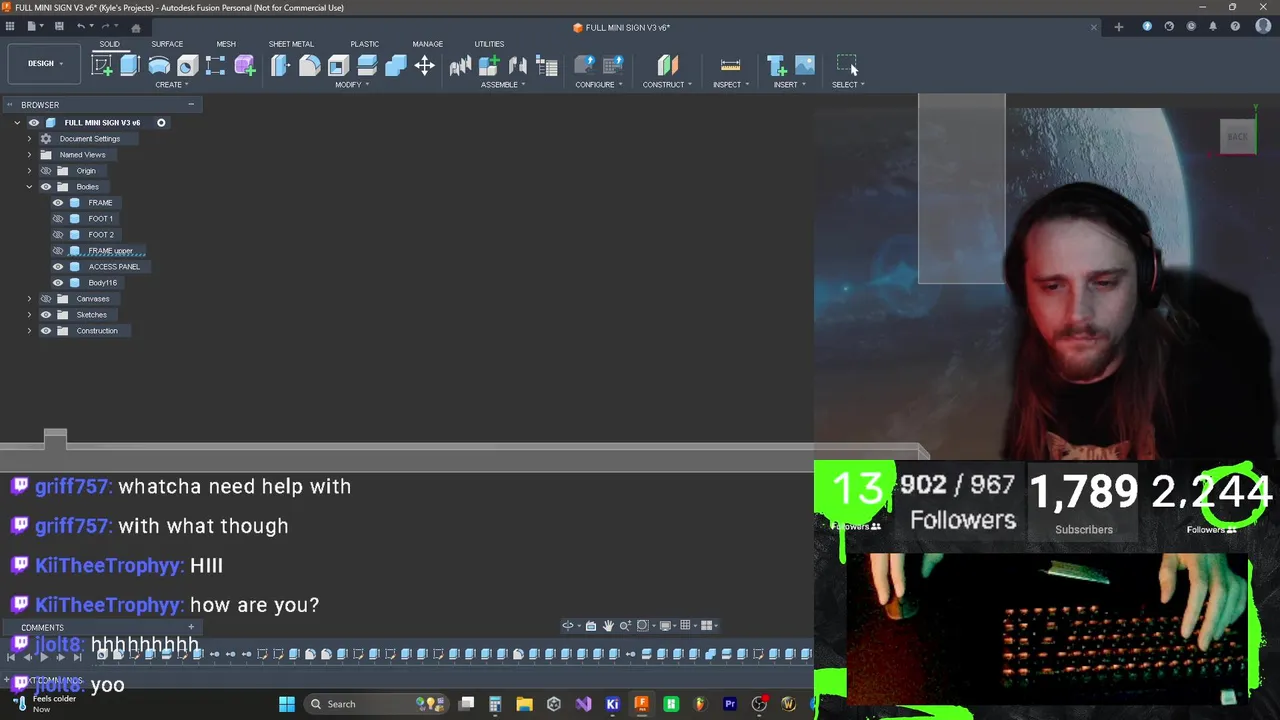The image size is (1280, 720).
Task: Switch to the MESH tab
Action: 226,44
